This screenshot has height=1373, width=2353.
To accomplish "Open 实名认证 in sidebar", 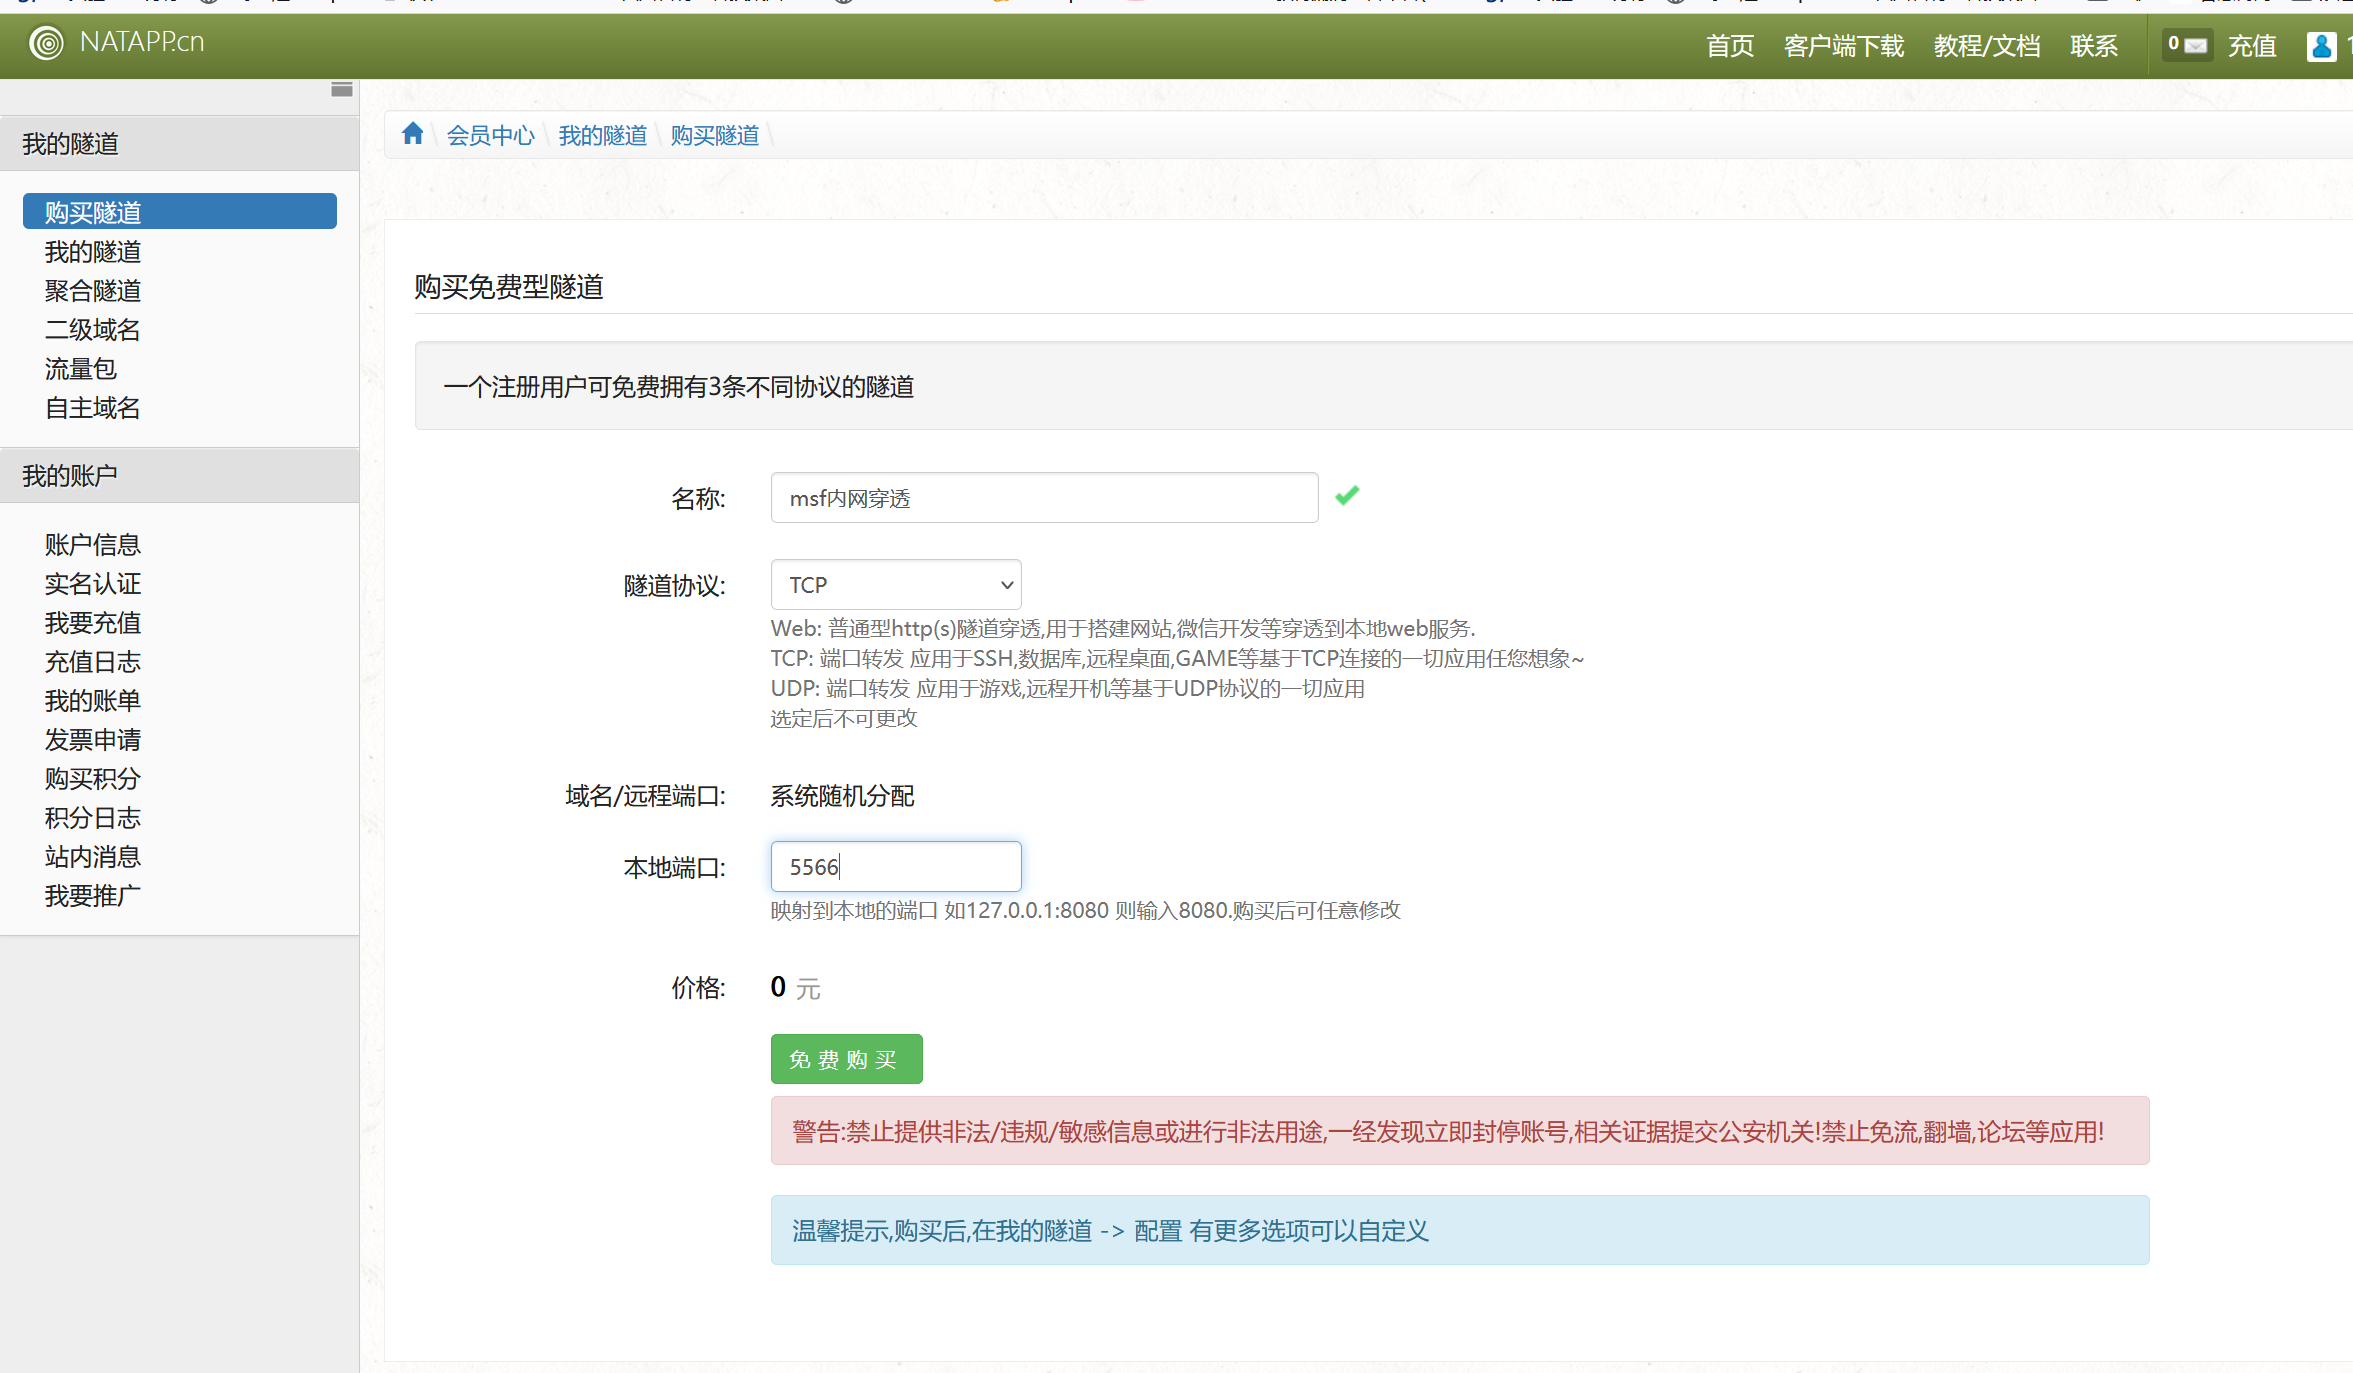I will [x=93, y=584].
